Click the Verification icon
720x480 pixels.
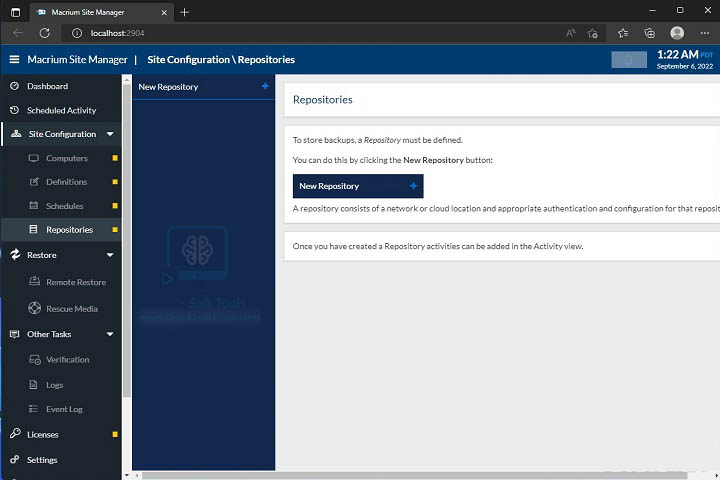click(x=35, y=360)
